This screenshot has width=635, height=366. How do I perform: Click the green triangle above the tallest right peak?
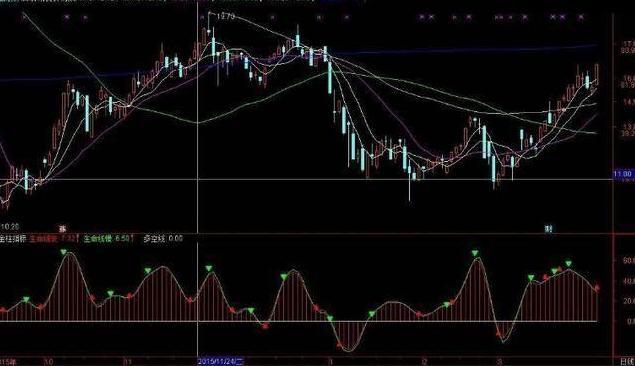(475, 253)
